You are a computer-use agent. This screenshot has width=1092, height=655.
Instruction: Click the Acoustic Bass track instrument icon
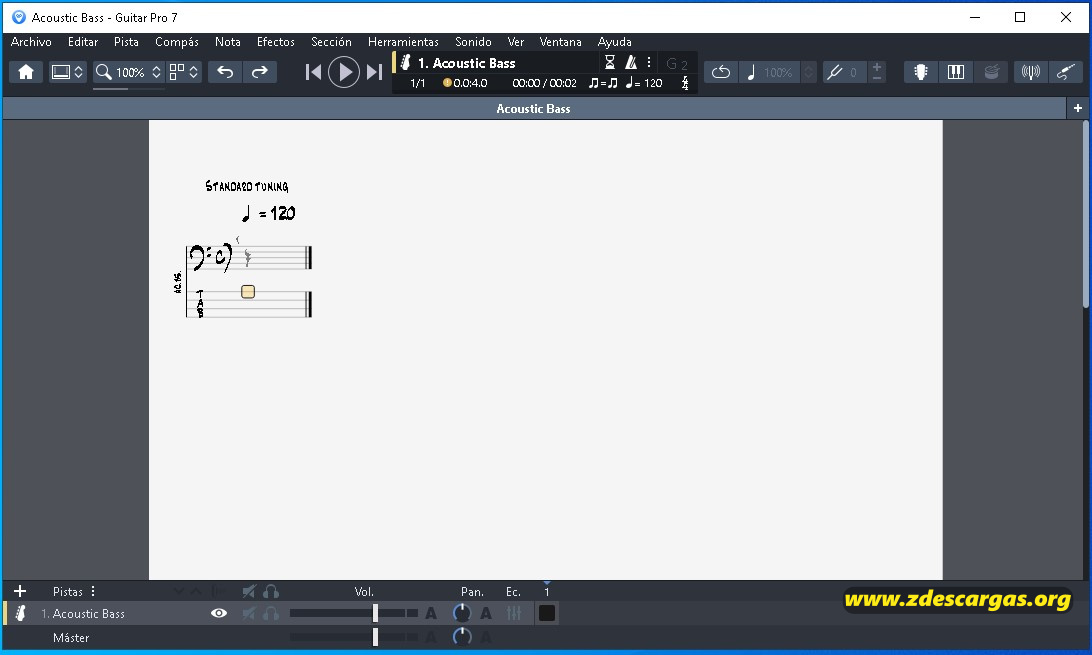[21, 613]
